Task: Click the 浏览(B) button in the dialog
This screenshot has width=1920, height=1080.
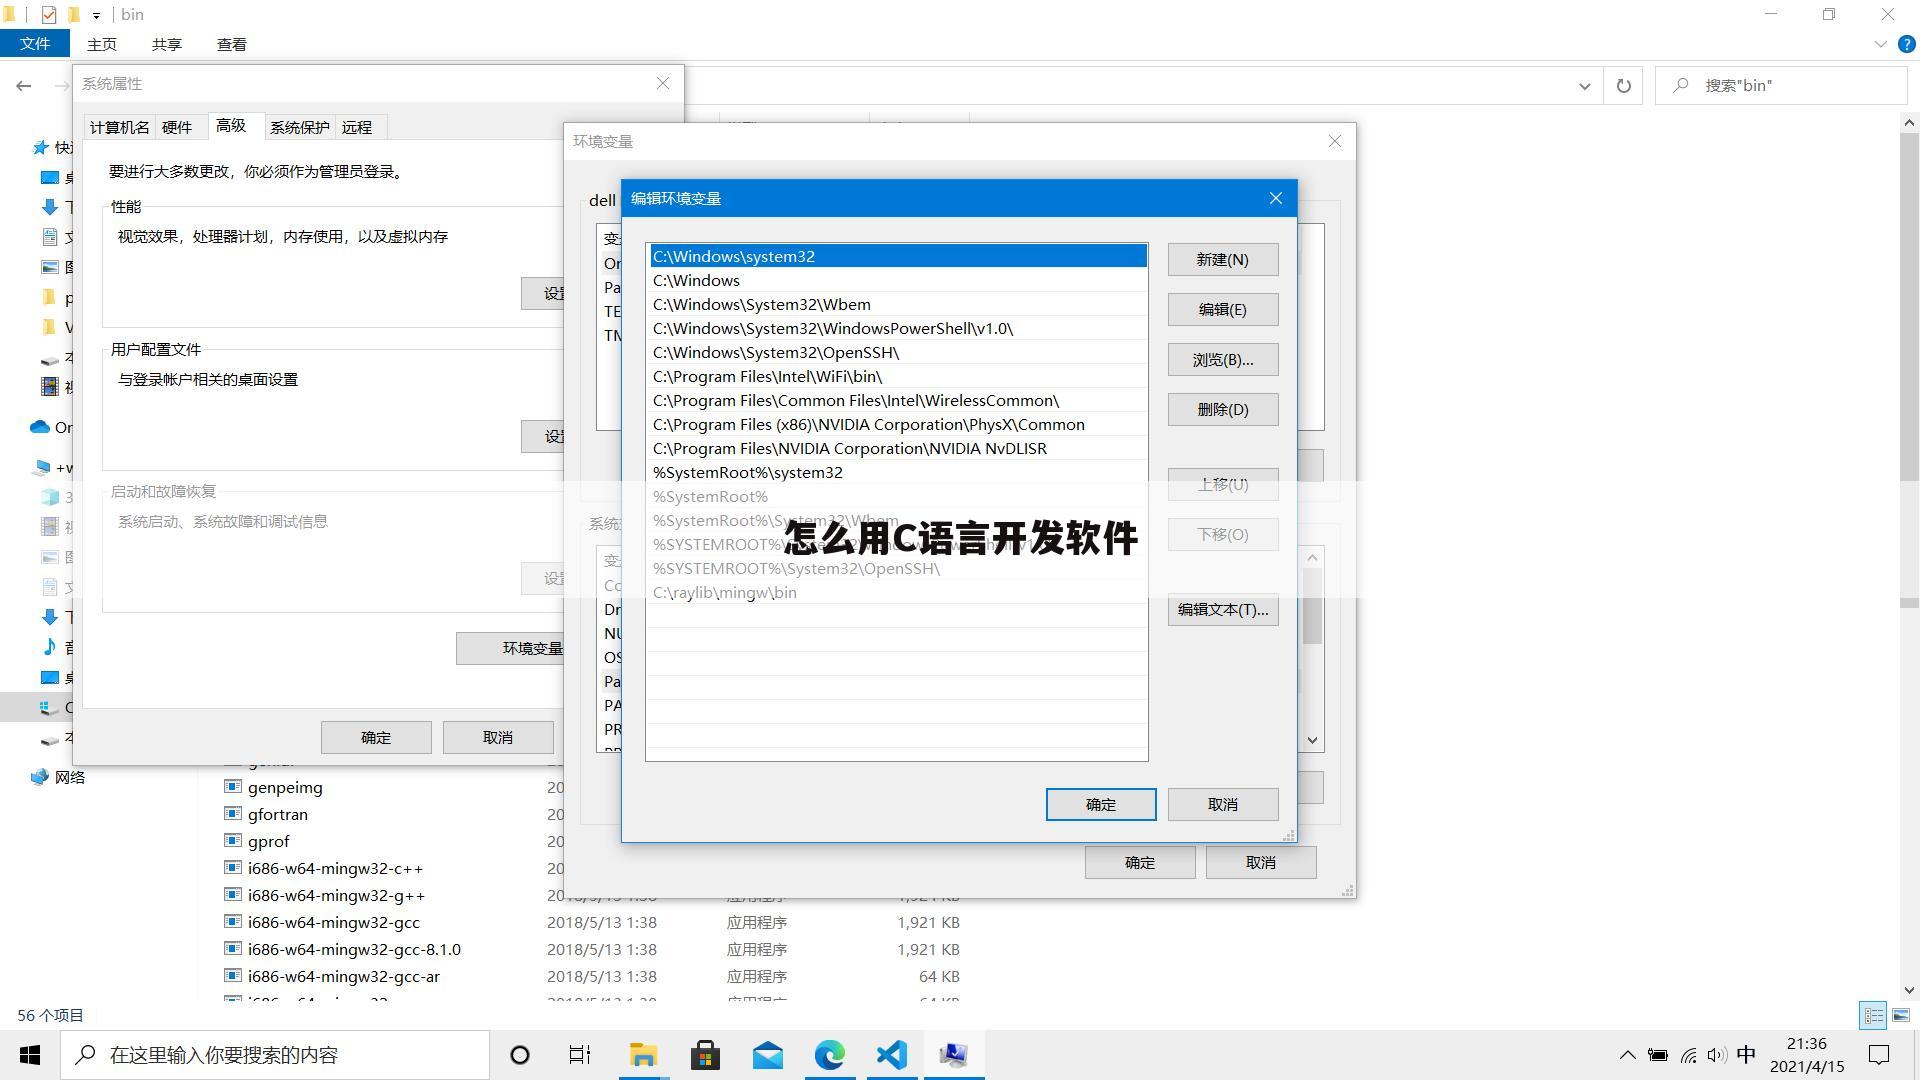Action: click(1222, 359)
